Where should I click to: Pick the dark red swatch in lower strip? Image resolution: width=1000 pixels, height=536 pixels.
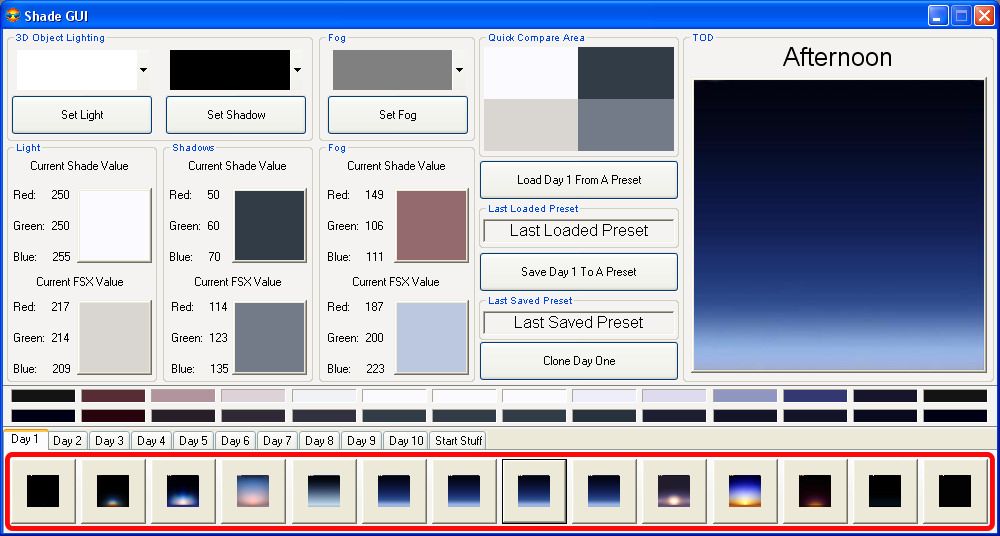(x=113, y=416)
